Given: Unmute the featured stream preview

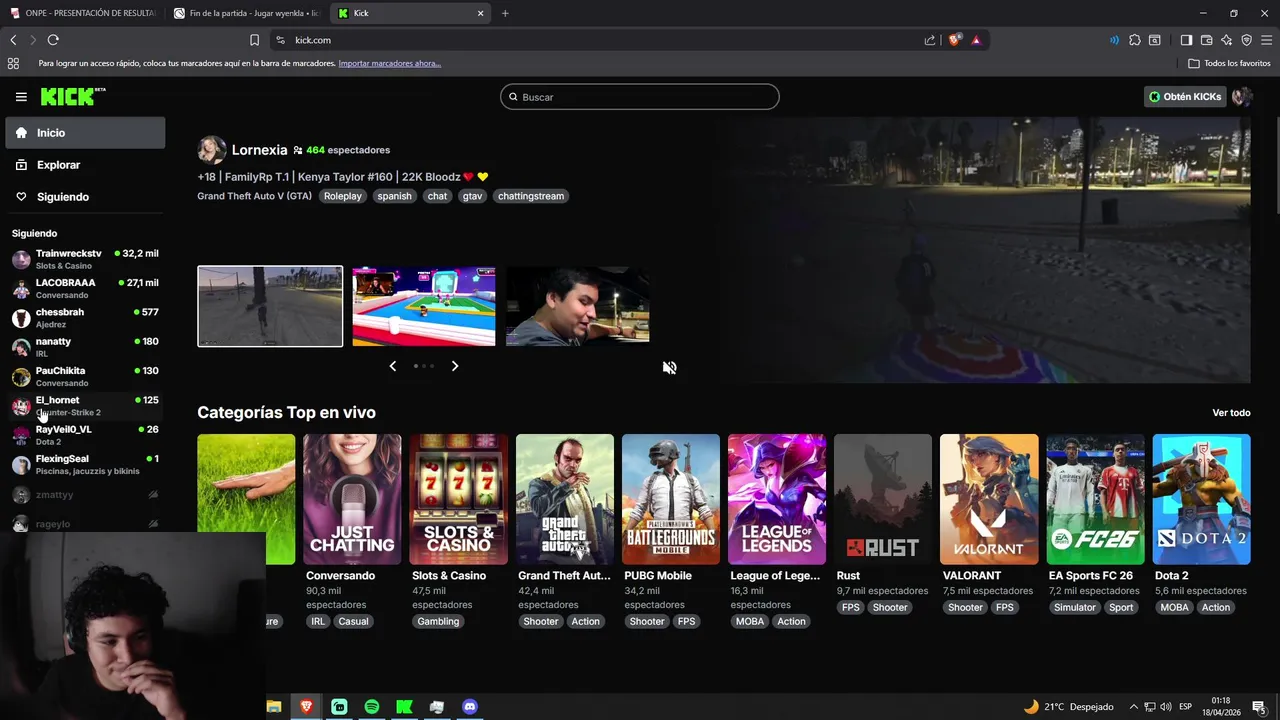Looking at the screenshot, I should pyautogui.click(x=669, y=367).
